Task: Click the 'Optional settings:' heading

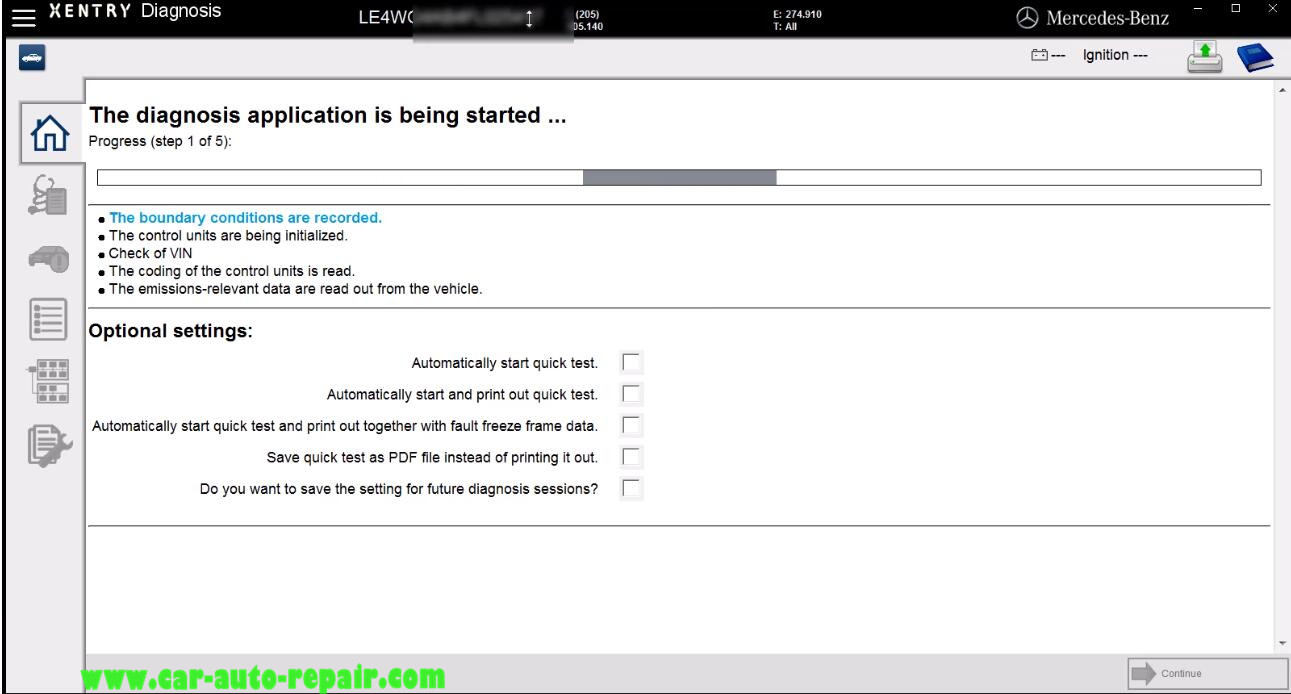Action: 170,332
